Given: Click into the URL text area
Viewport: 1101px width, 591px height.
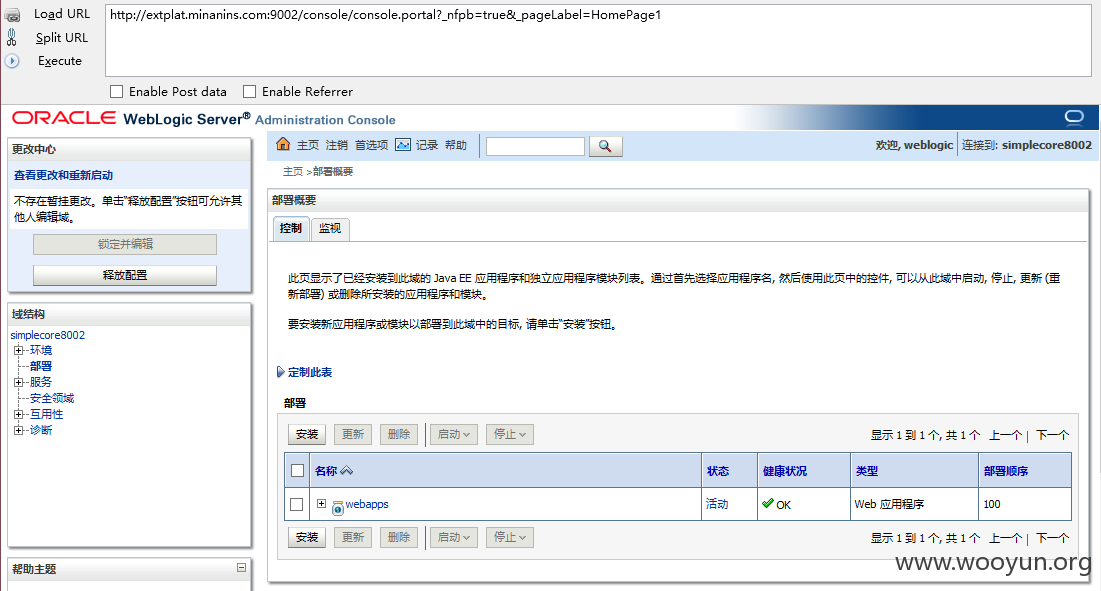Looking at the screenshot, I should (x=598, y=40).
